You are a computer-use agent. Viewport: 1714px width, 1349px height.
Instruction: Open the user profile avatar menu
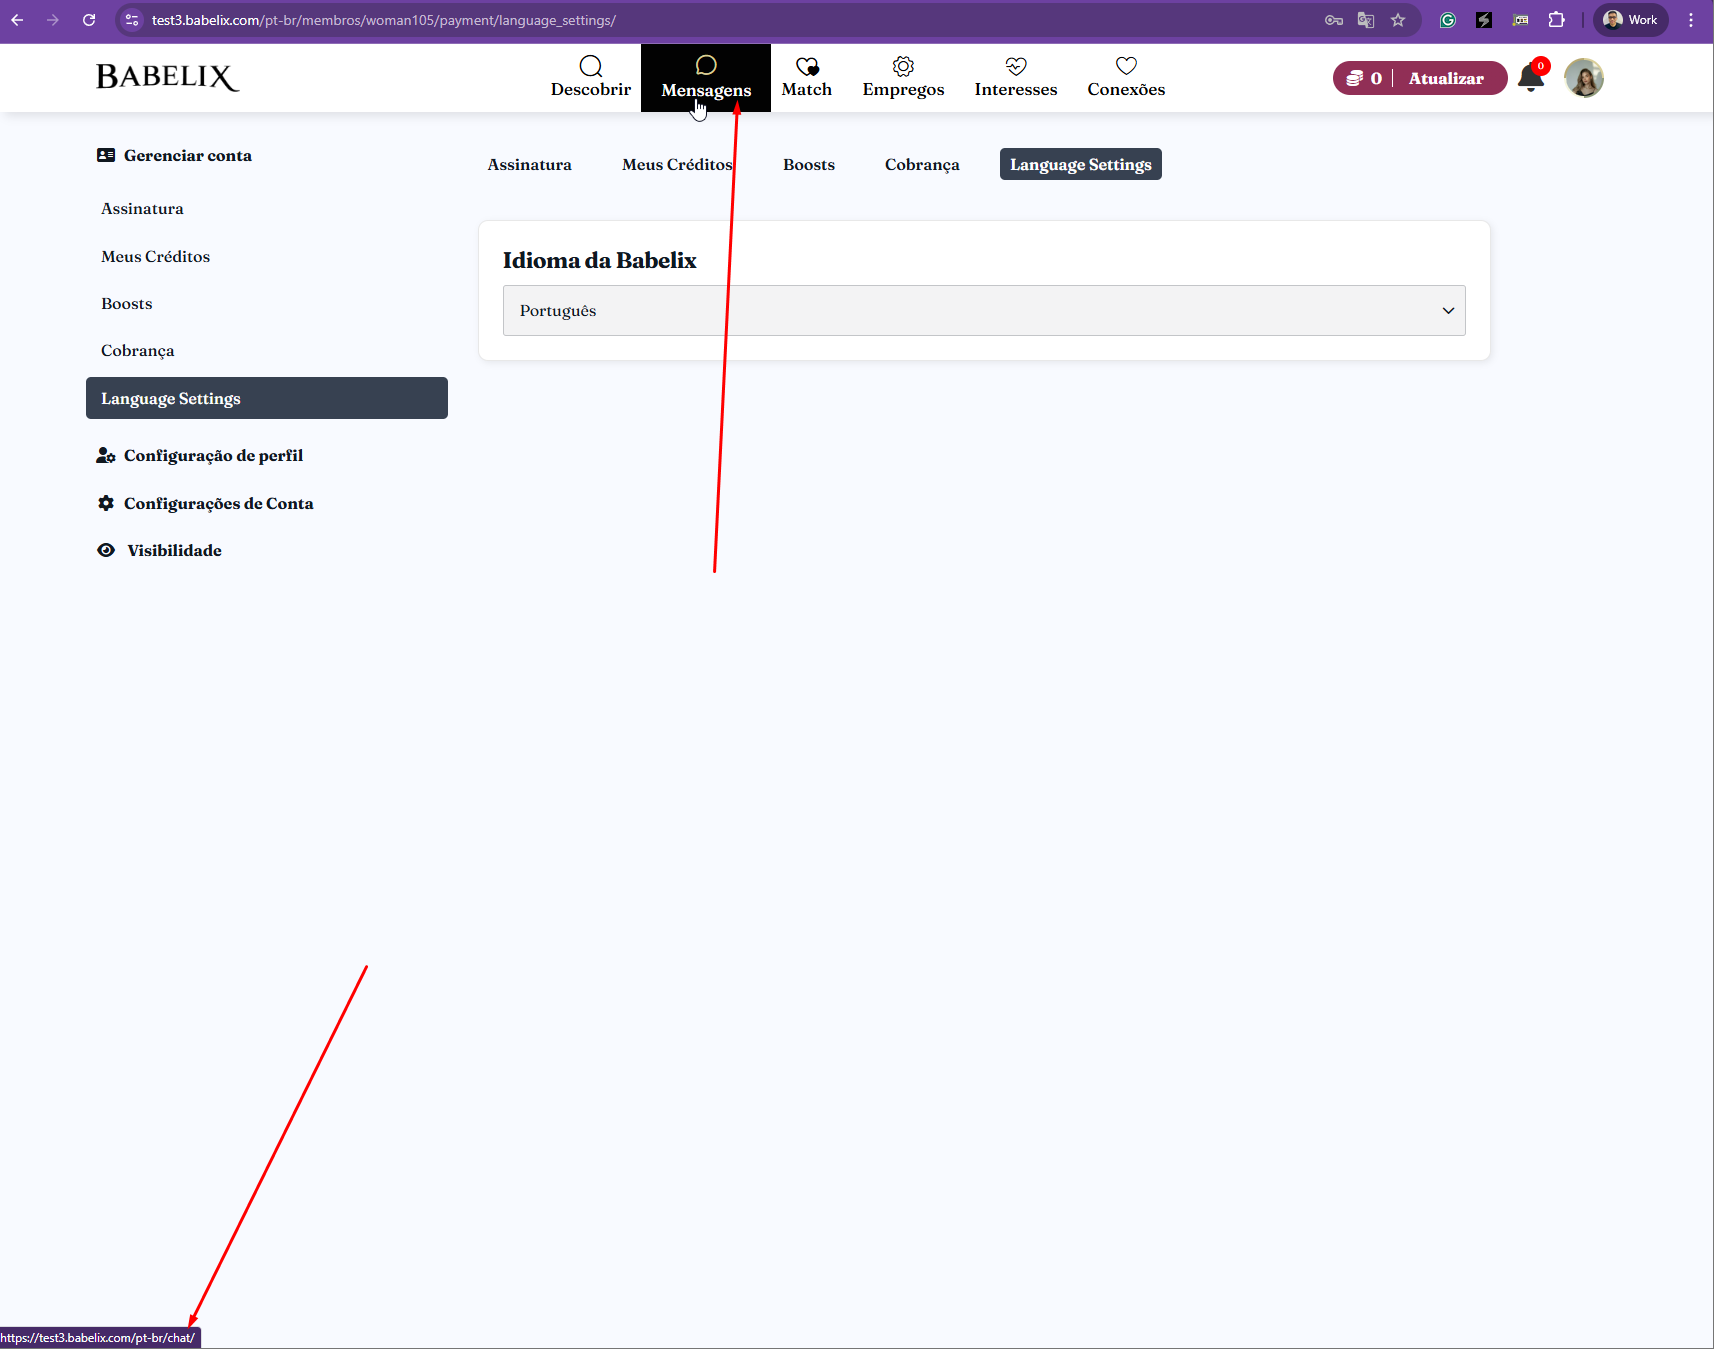tap(1584, 78)
